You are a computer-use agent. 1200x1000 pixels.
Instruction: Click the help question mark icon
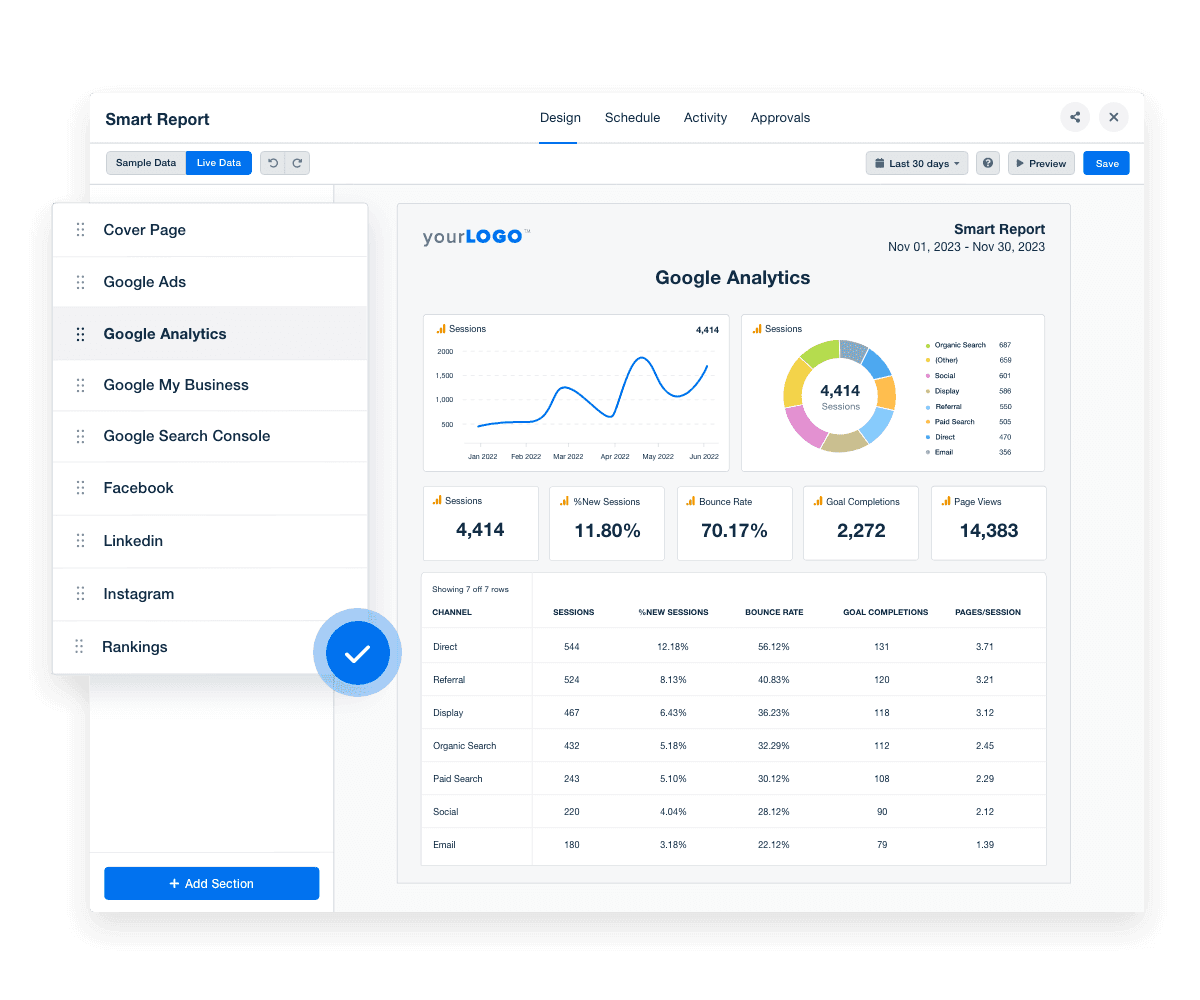tap(988, 163)
